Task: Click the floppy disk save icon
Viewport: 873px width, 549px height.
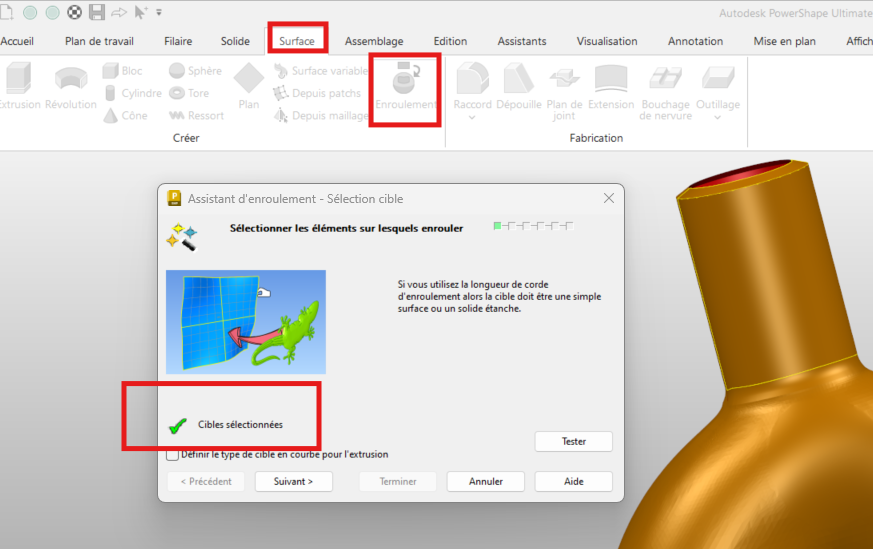Action: [97, 12]
